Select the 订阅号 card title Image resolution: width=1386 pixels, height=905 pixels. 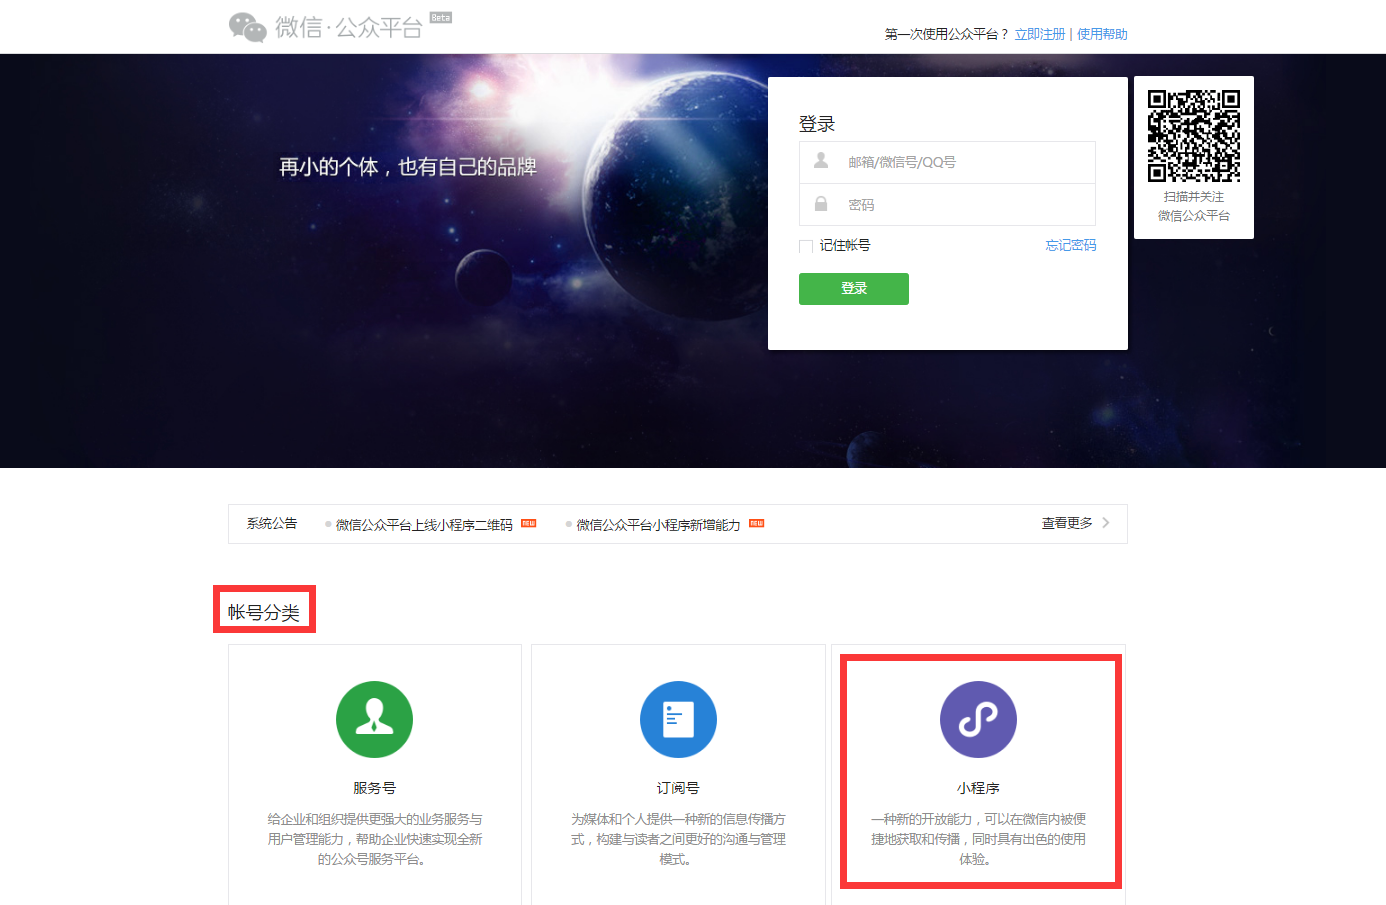(678, 788)
